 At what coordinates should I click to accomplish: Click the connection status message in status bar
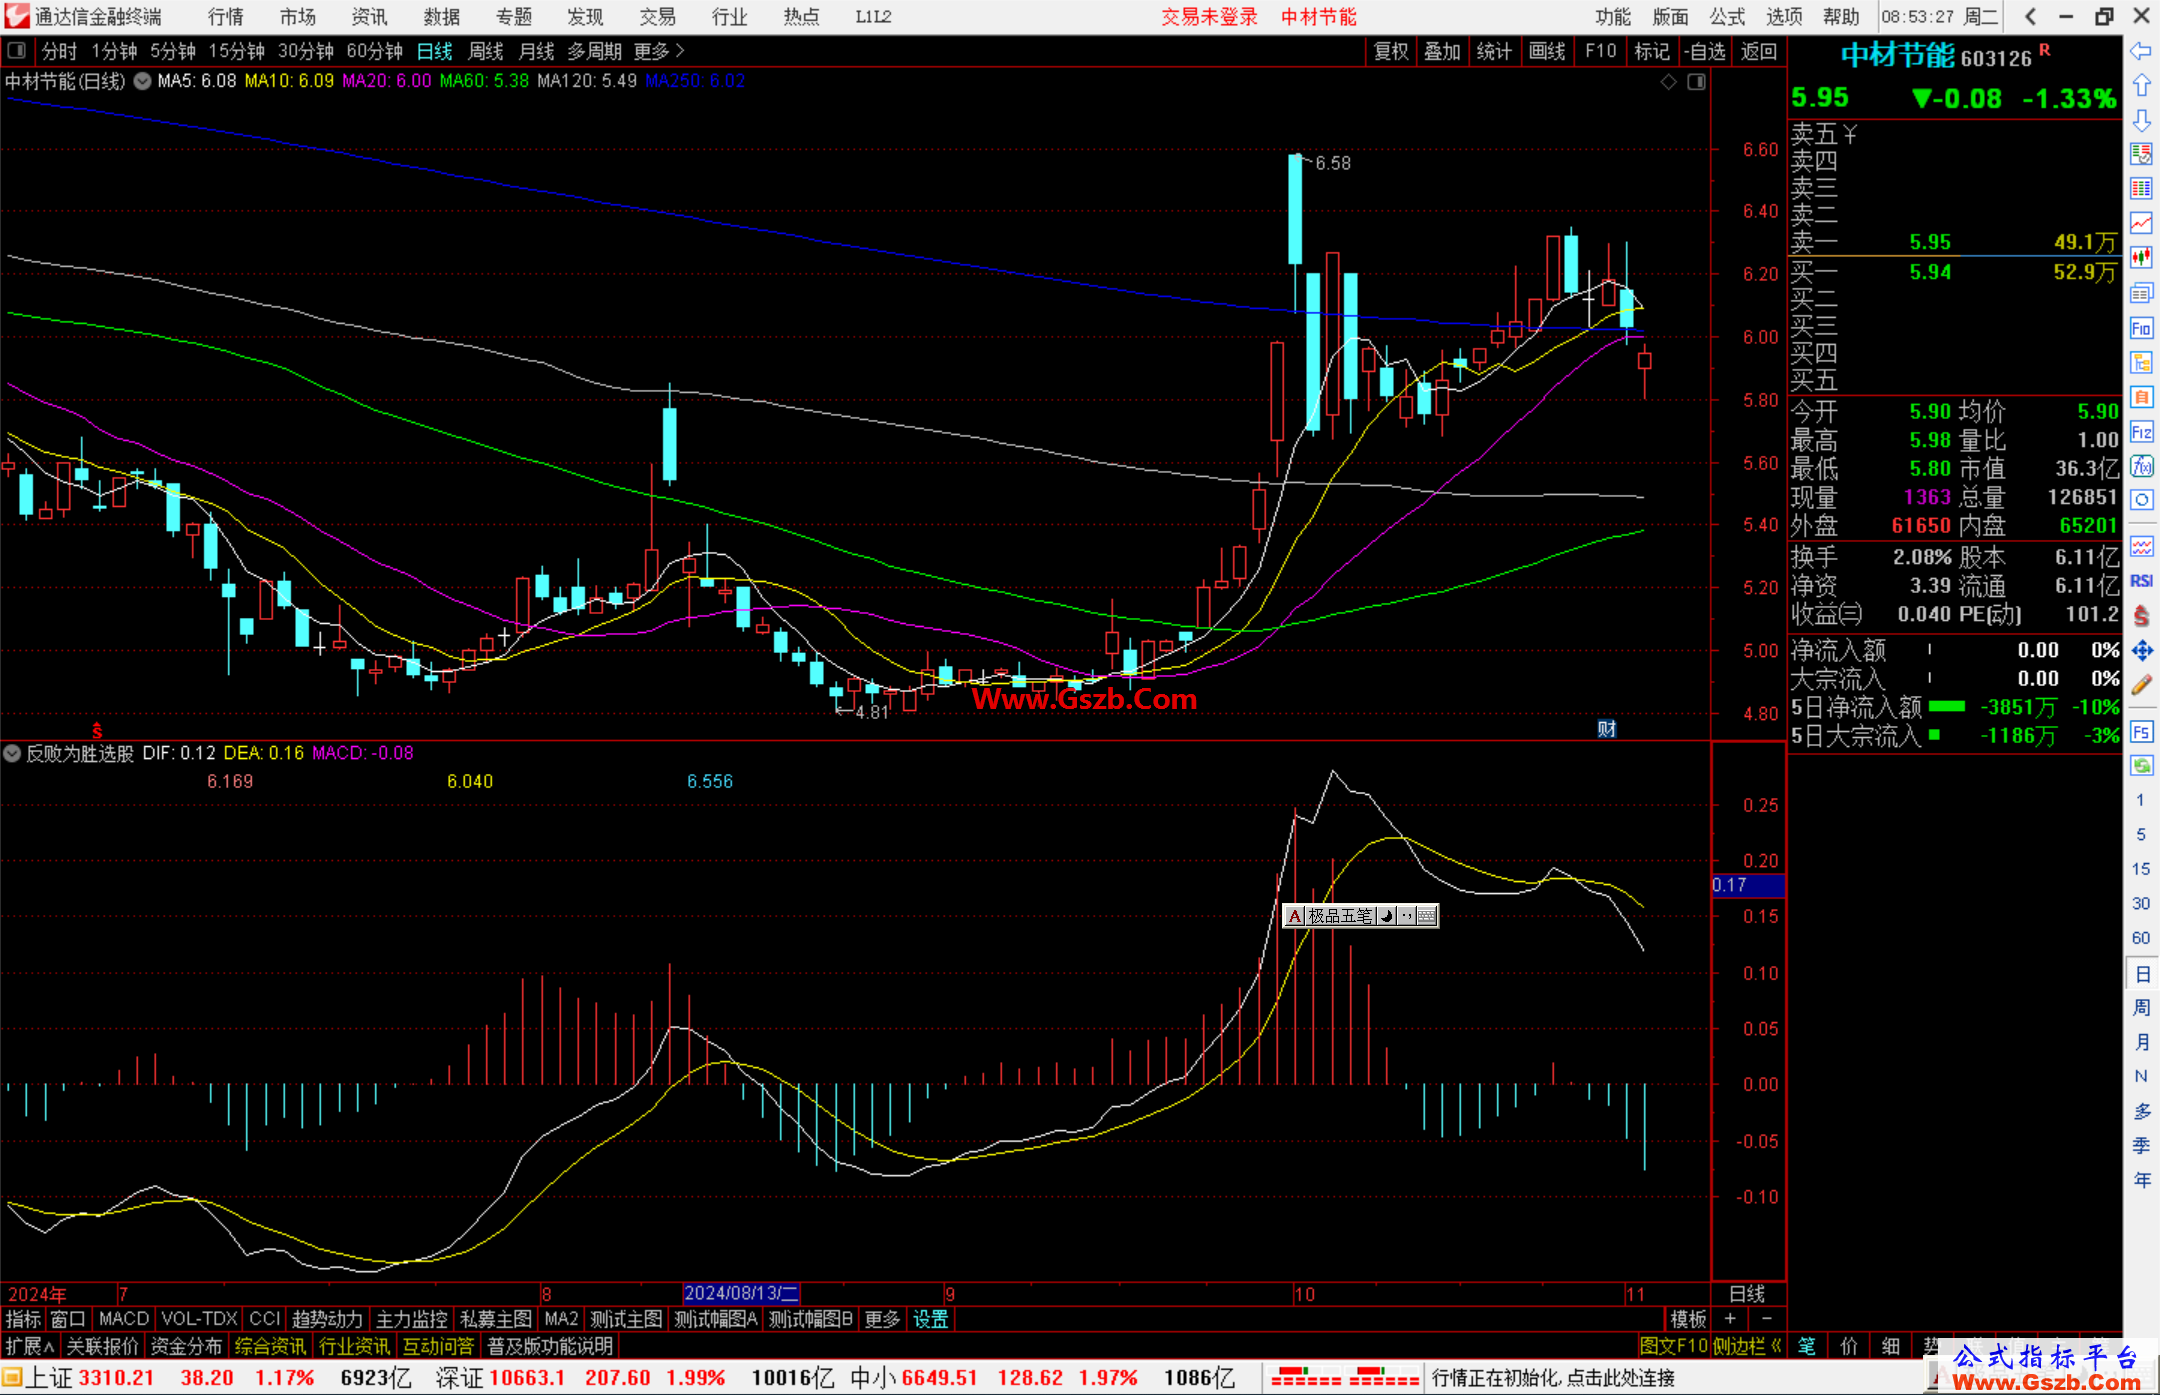coord(1553,1378)
